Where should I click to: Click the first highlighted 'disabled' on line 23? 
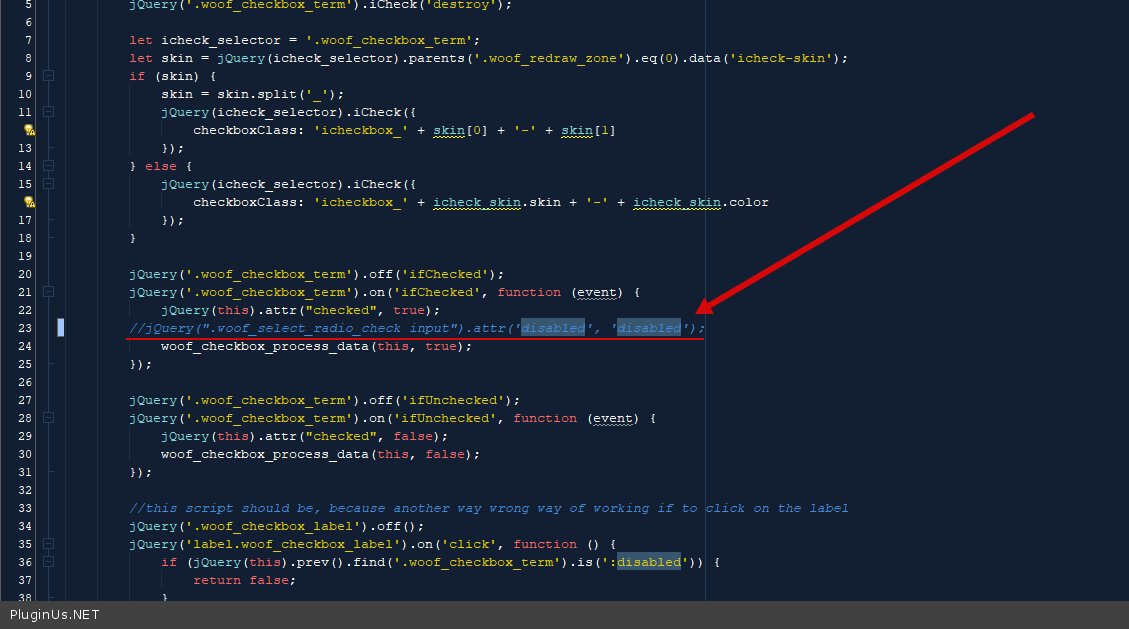click(x=552, y=328)
